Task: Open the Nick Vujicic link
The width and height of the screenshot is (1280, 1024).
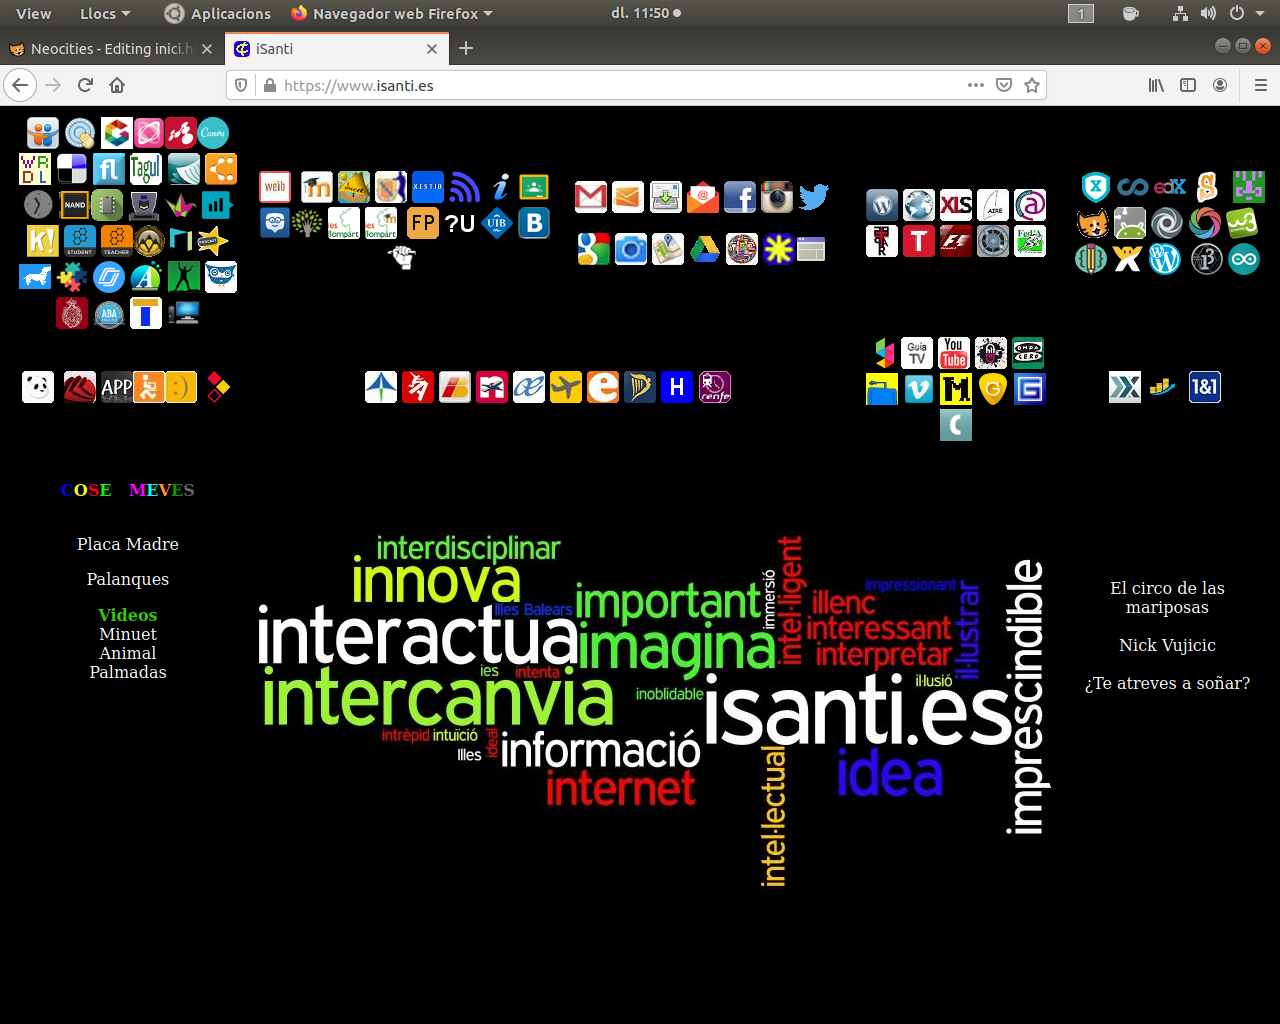Action: point(1167,645)
